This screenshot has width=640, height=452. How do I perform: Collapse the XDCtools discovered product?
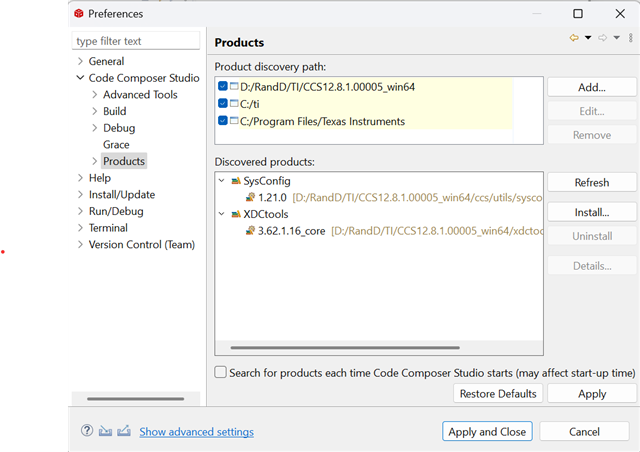pos(222,214)
